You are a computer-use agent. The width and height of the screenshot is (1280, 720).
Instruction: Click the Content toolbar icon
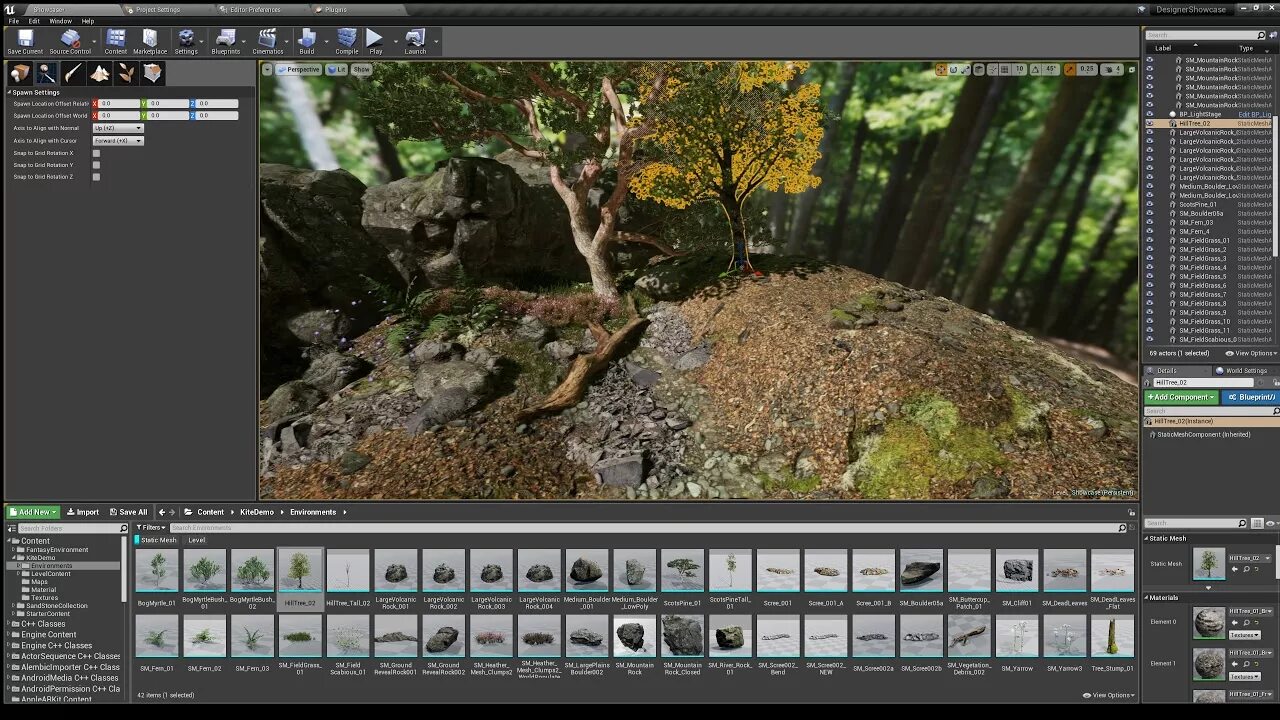click(116, 41)
